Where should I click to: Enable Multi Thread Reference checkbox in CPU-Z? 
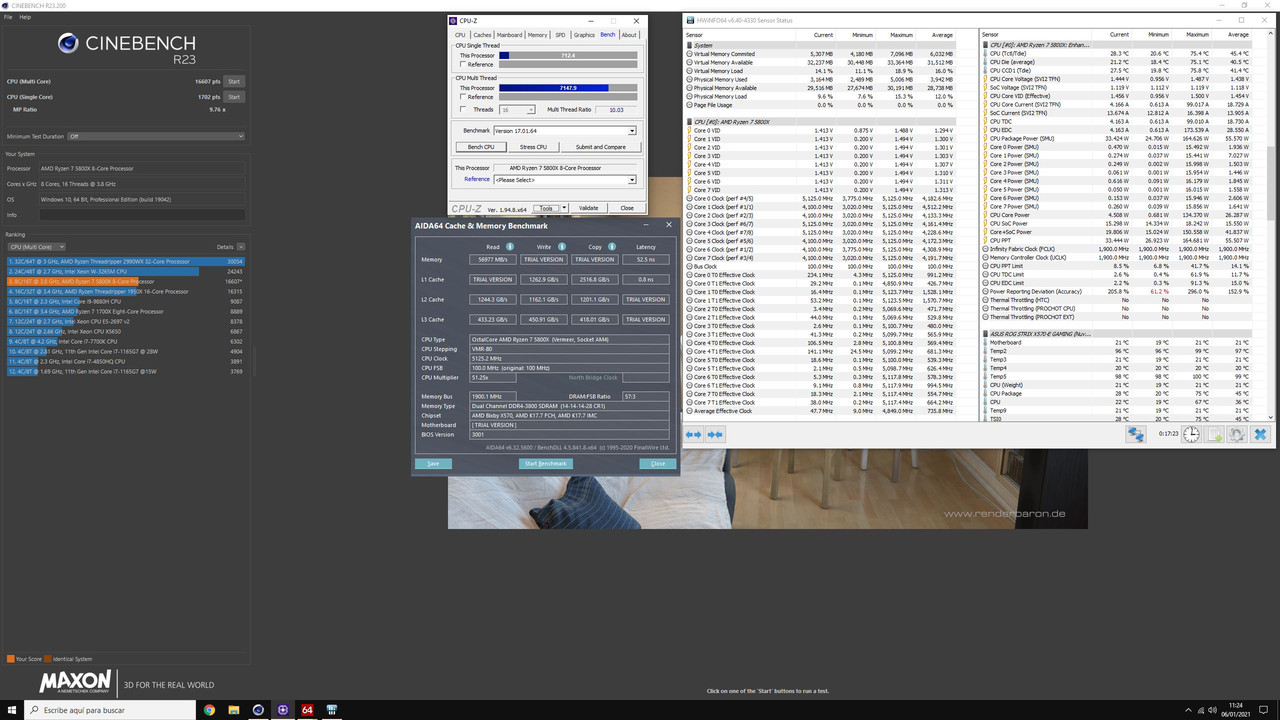[462, 96]
